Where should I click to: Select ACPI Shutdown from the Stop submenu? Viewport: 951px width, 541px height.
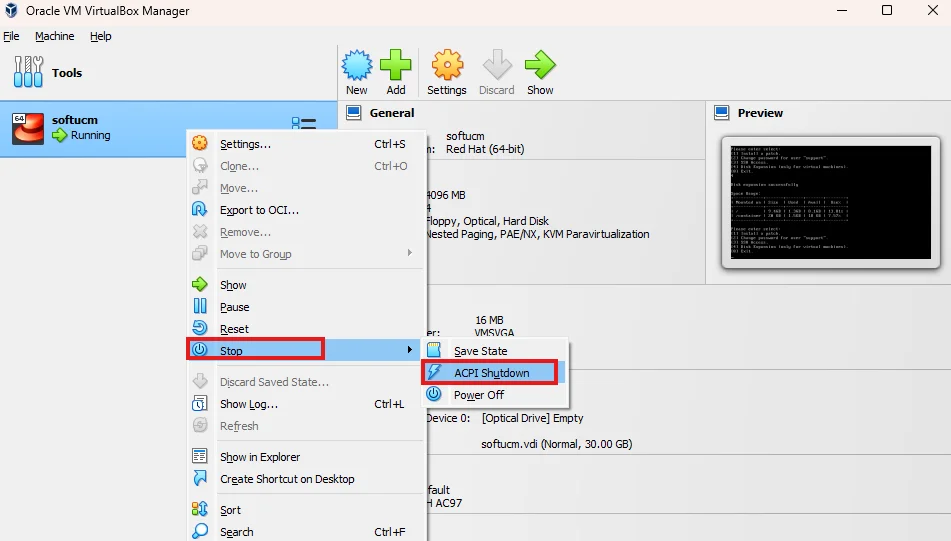pyautogui.click(x=492, y=372)
